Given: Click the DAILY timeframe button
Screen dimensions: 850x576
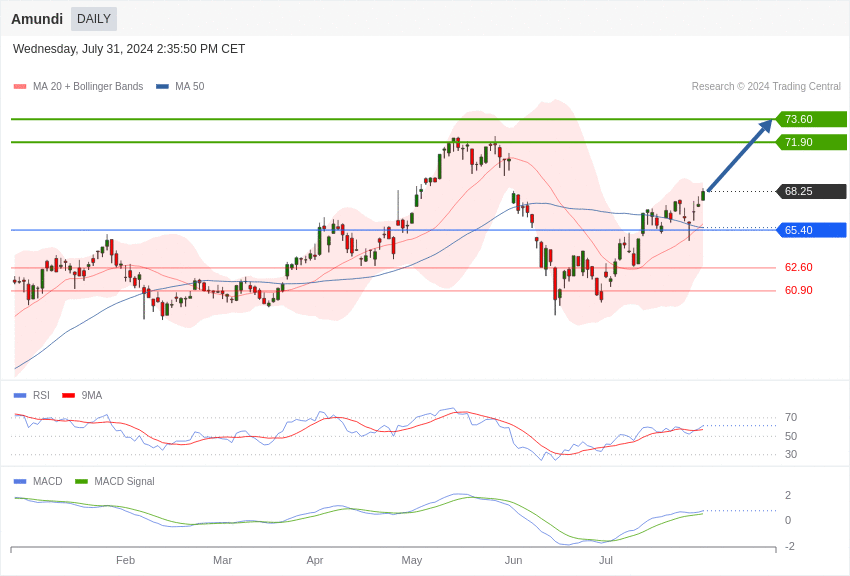Looking at the screenshot, I should 94,19.
